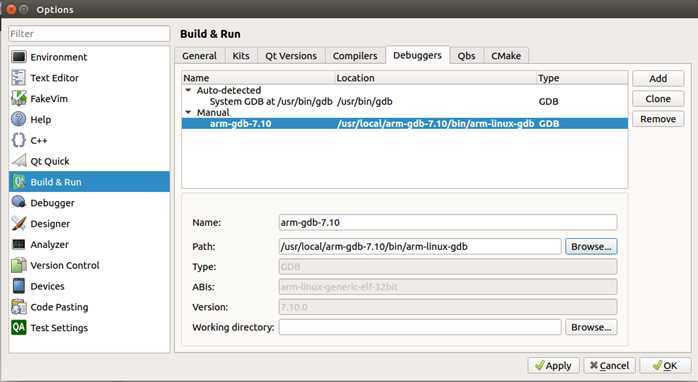The image size is (698, 382).
Task: Select the Code Pasting icon
Action: (19, 307)
